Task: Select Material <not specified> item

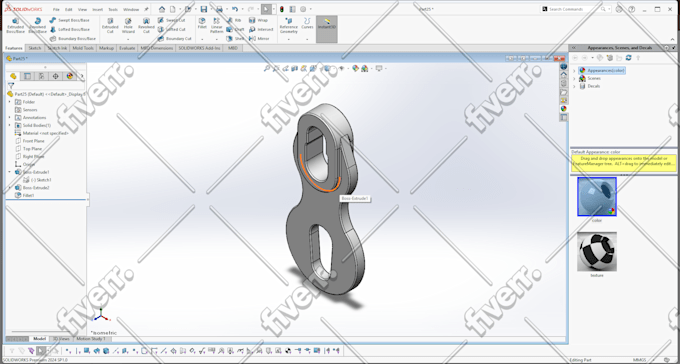Action: point(42,133)
